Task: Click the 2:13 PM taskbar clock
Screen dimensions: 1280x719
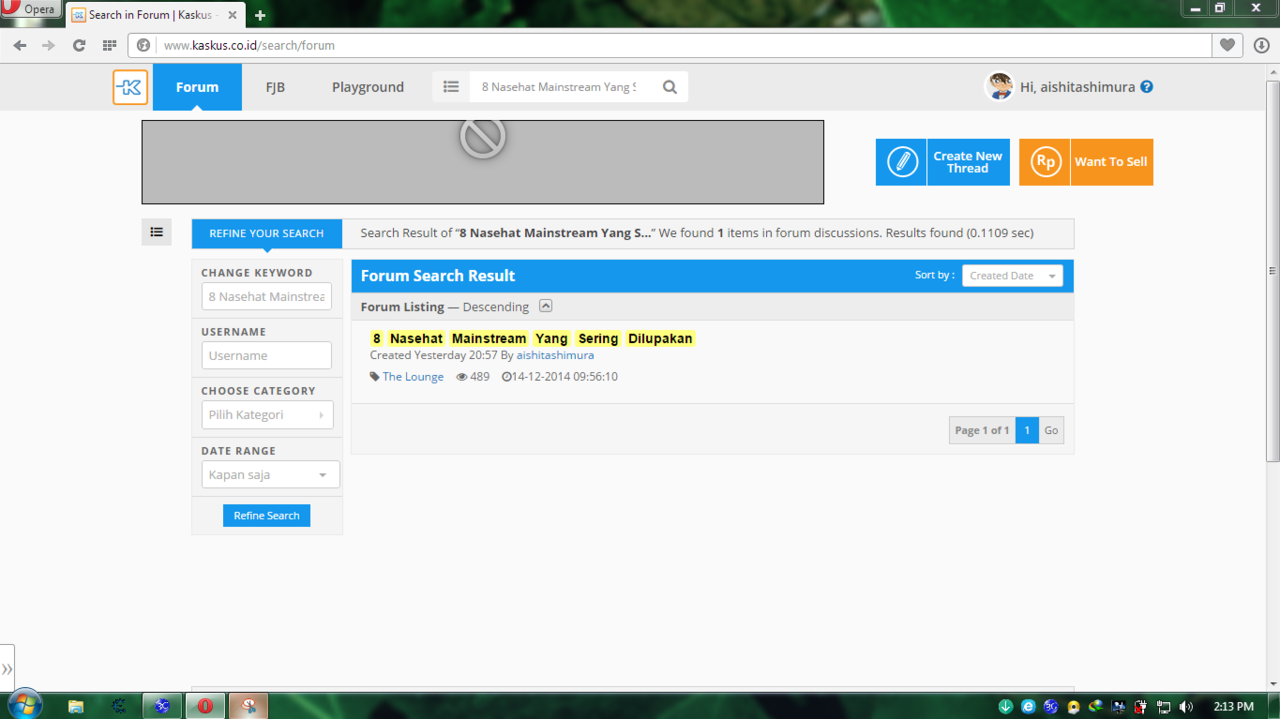Action: (1233, 707)
